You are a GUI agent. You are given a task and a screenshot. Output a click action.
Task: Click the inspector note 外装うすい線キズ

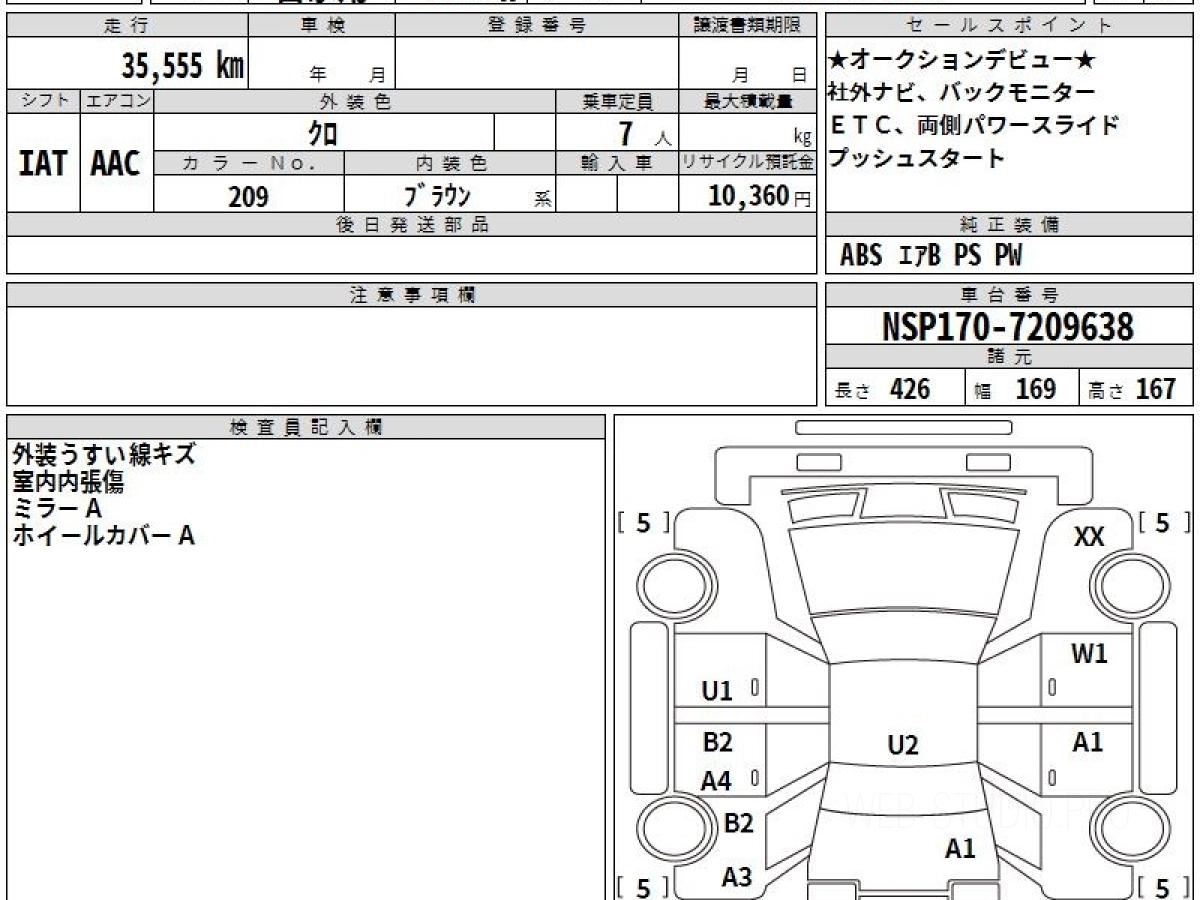(104, 455)
